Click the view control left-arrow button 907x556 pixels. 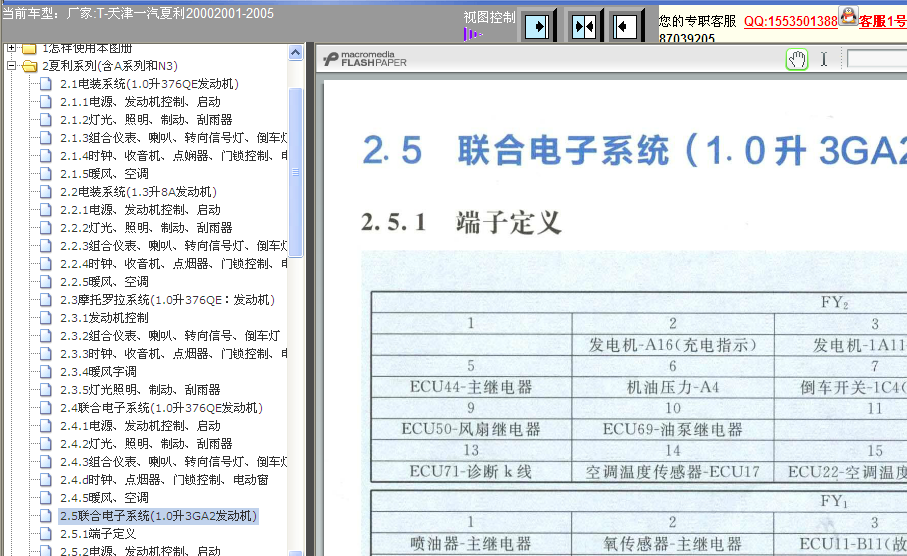[625, 26]
